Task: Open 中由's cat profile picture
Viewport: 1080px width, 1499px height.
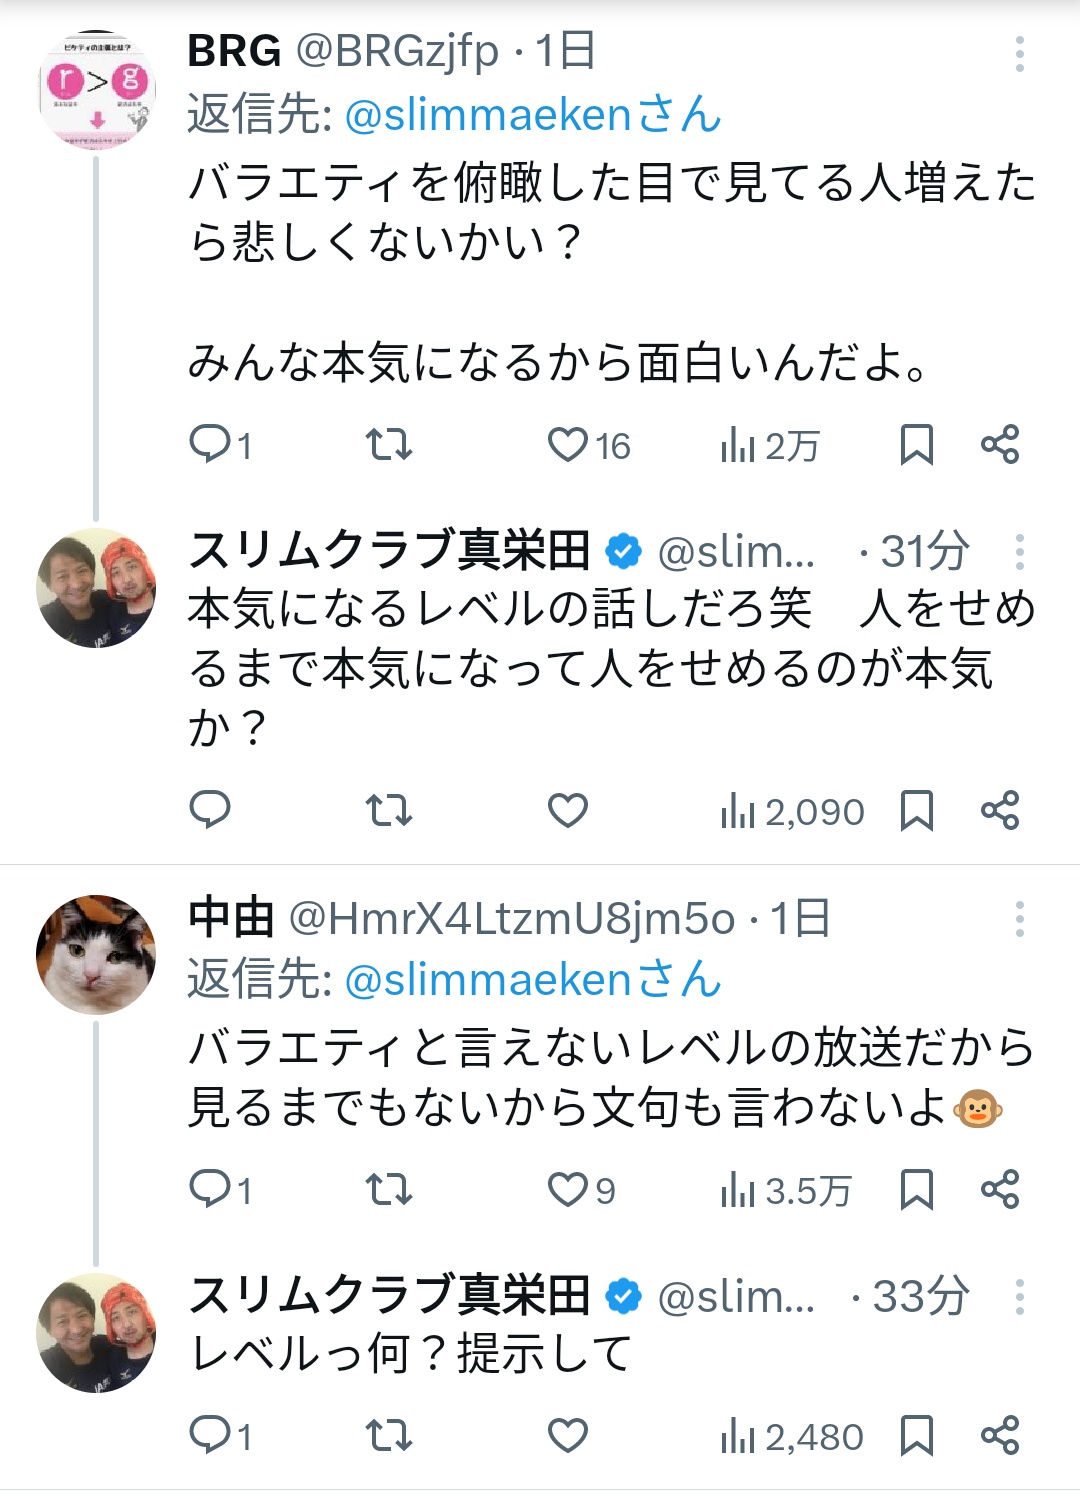Action: 96,954
